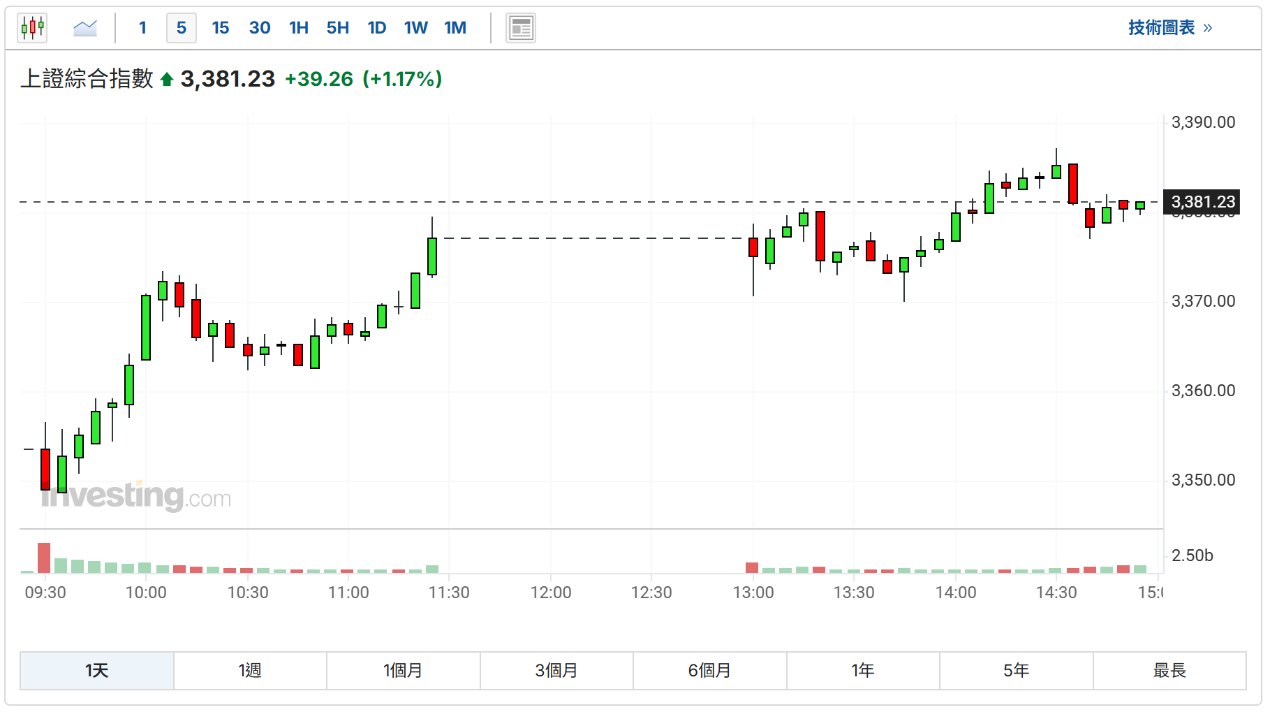Click the 11:30 time axis label

coord(449,592)
